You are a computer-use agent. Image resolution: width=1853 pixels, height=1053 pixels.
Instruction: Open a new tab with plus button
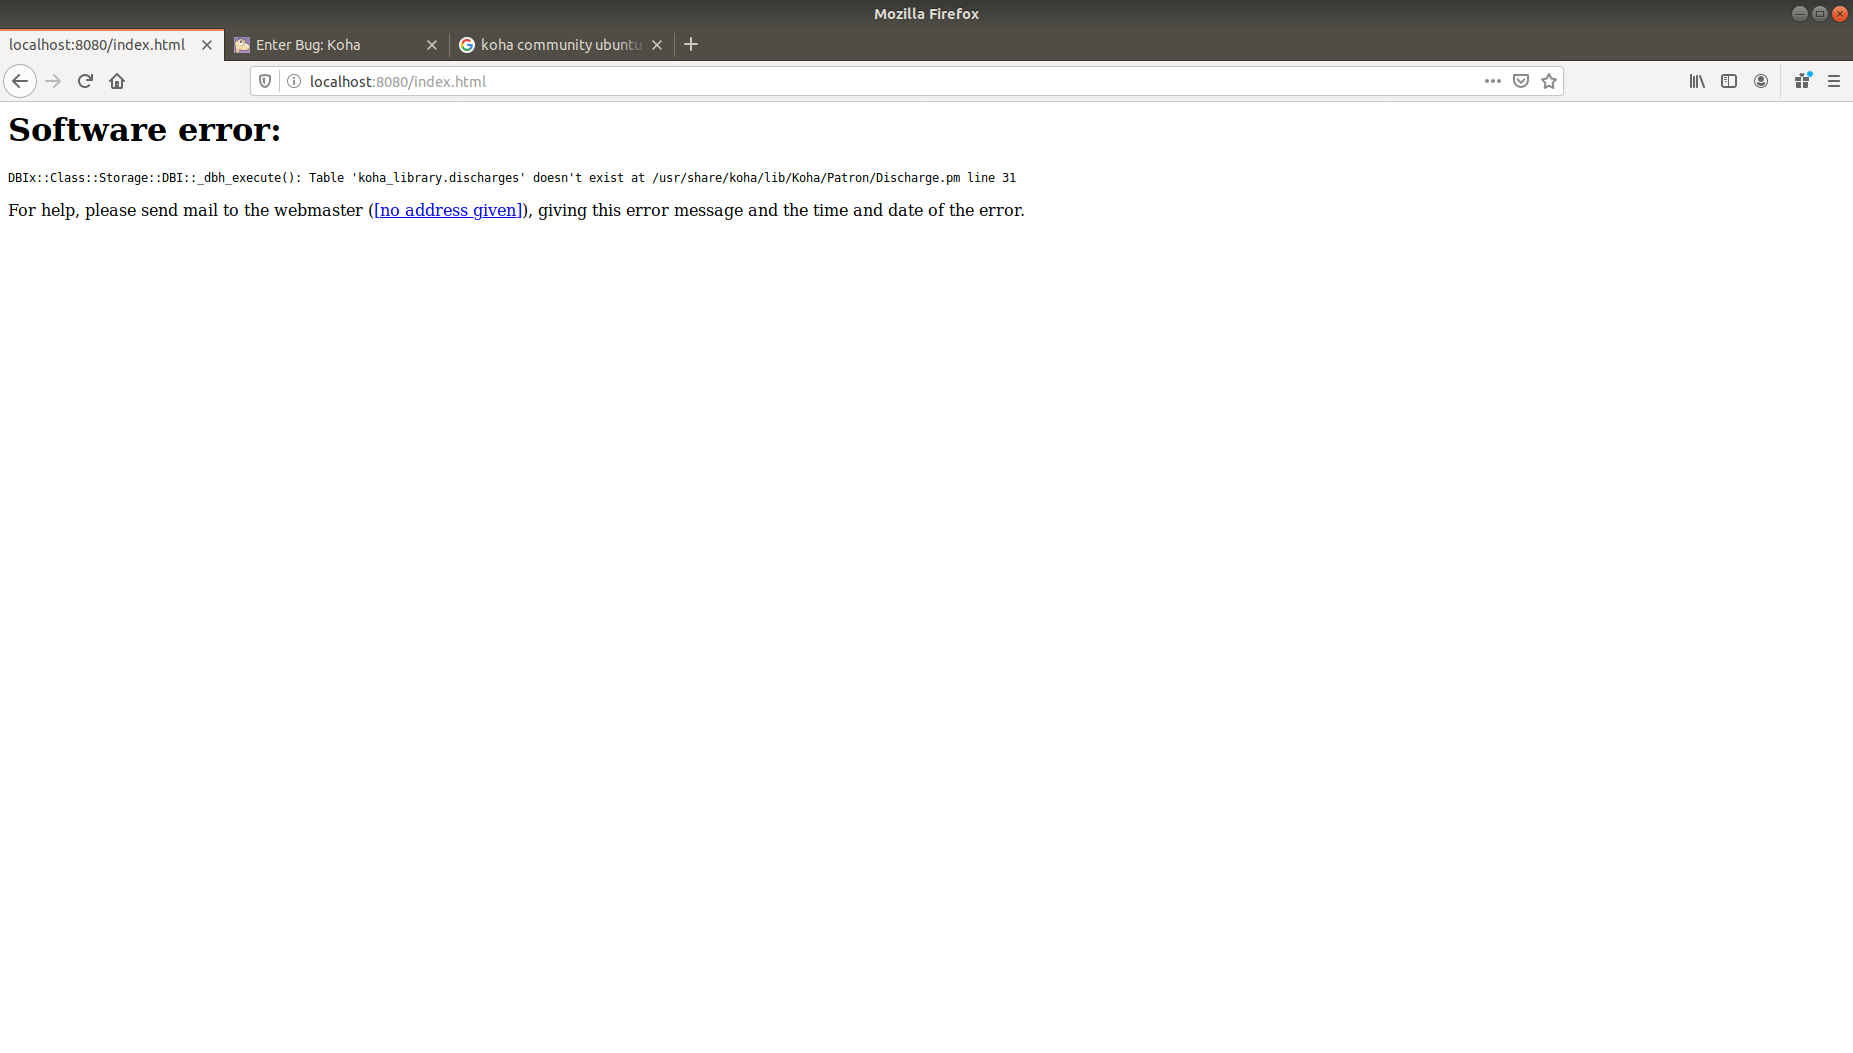tap(691, 44)
